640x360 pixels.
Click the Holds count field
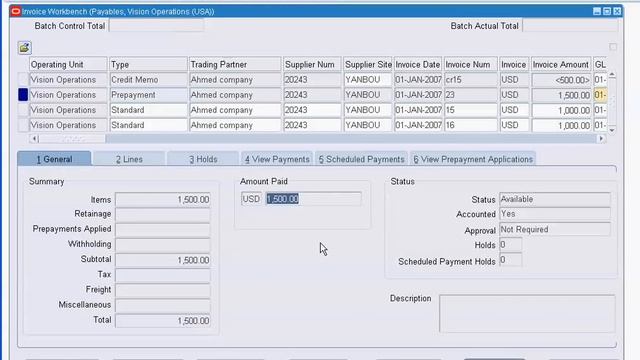[x=511, y=244]
